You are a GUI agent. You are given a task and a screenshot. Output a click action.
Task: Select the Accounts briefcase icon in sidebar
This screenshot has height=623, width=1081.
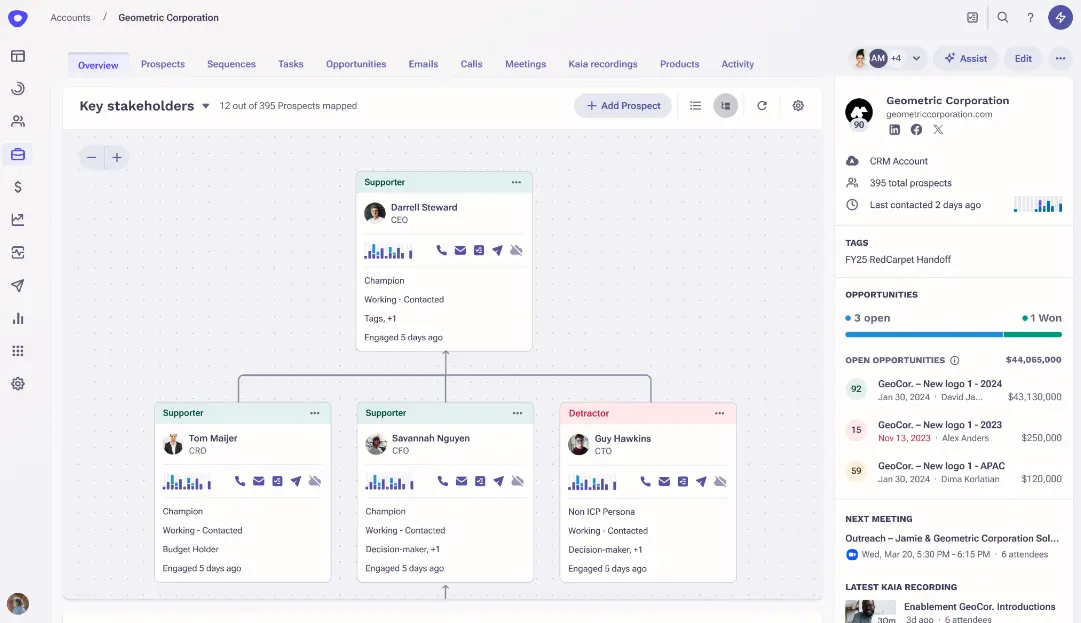(17, 154)
